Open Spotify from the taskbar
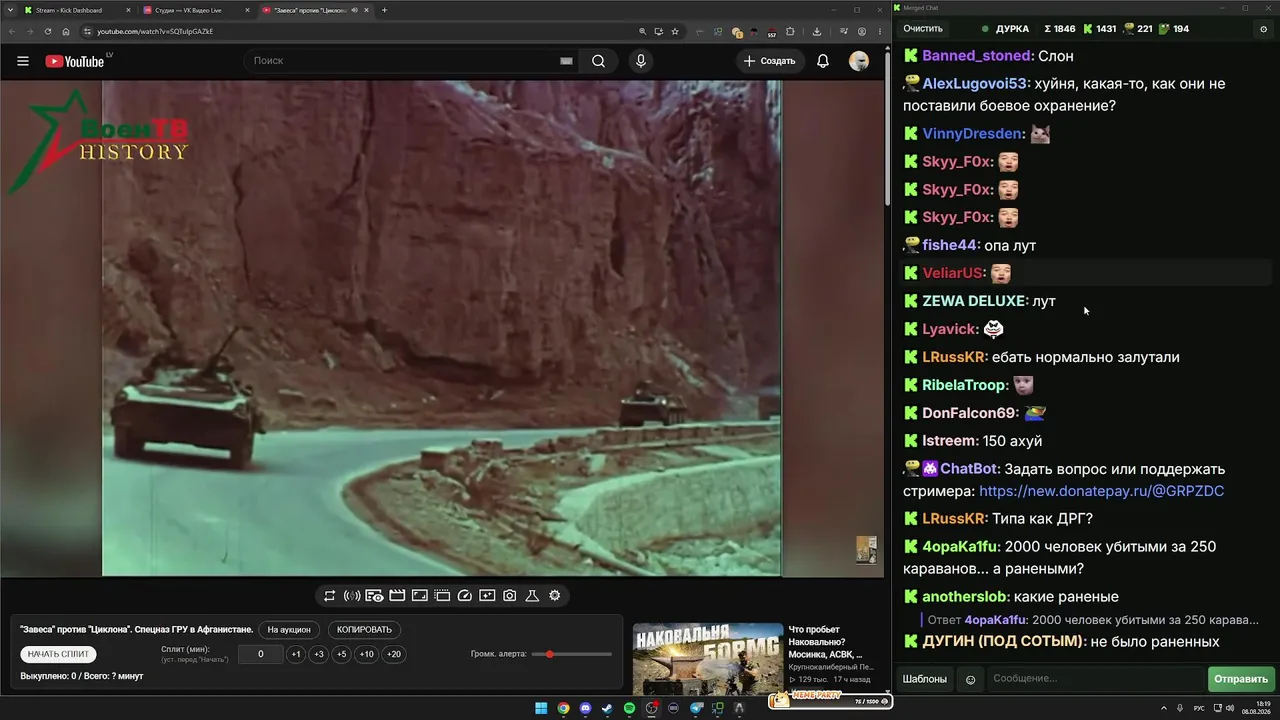Image resolution: width=1280 pixels, height=720 pixels. (630, 708)
